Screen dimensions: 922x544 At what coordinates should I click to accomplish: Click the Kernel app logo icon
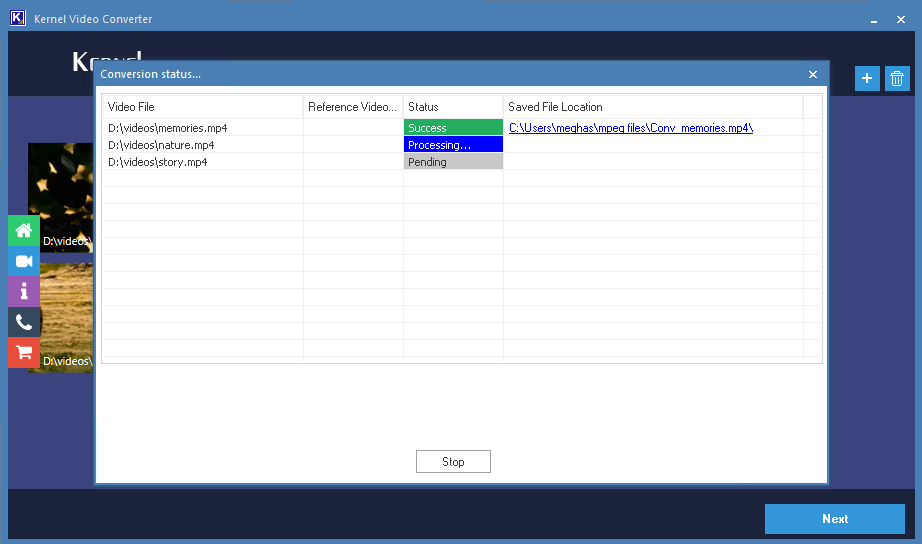tap(18, 18)
